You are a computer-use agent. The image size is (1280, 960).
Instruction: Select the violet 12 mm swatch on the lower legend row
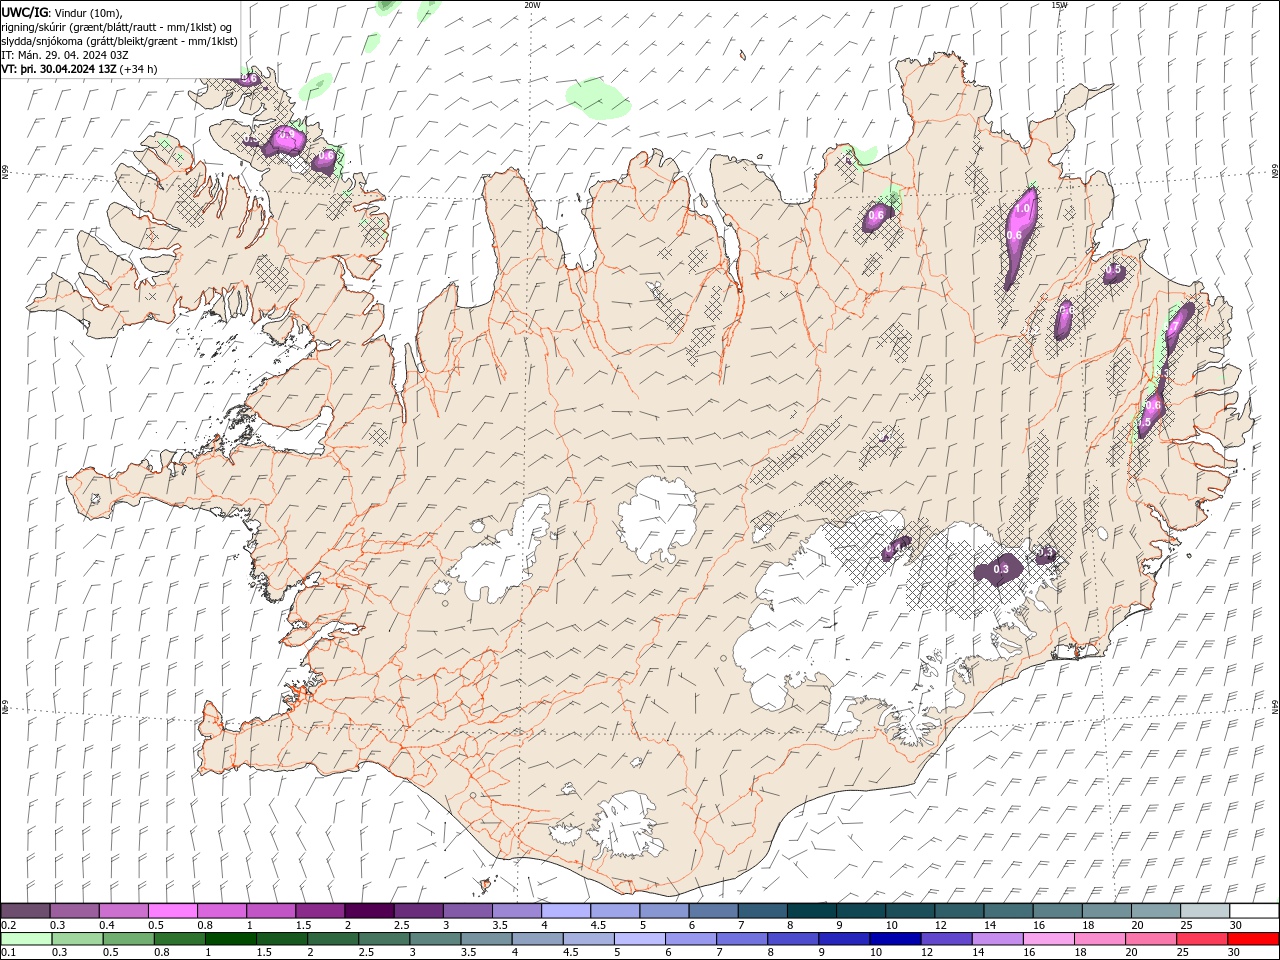coord(945,939)
